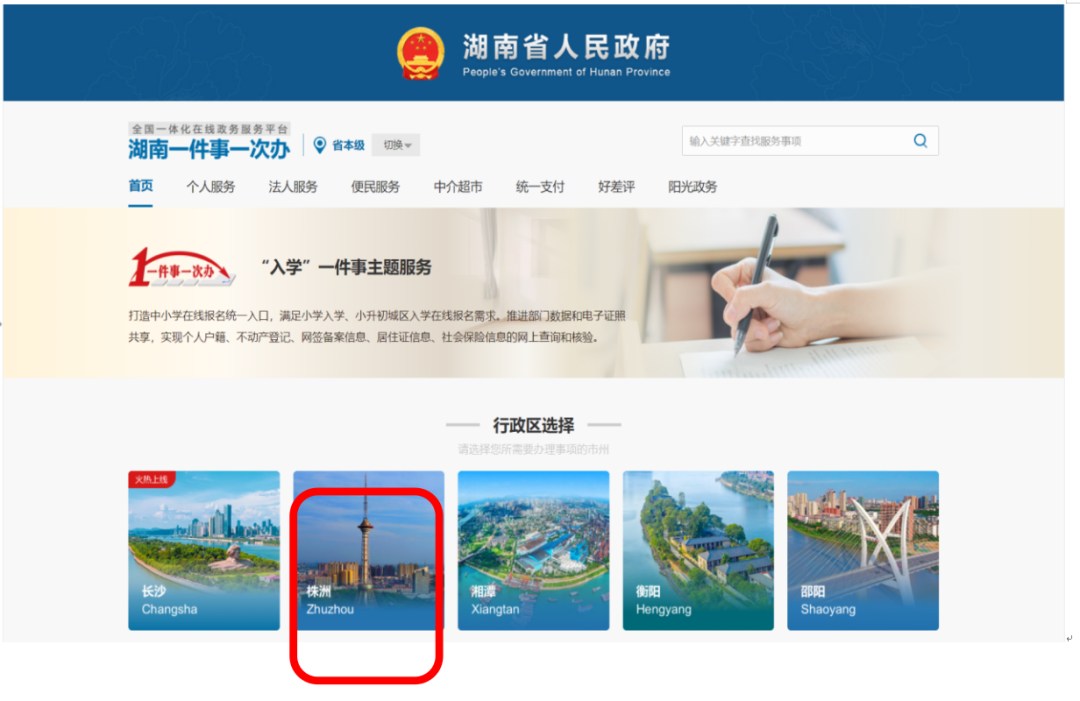Open the 好差评 tab
The image size is (1080, 701).
pos(616,187)
